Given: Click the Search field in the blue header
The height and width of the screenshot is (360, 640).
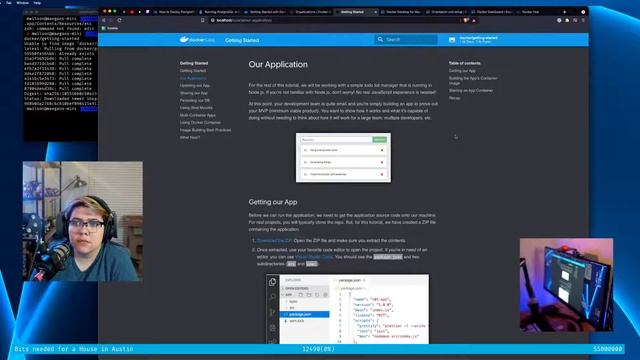Looking at the screenshot, I should click(406, 40).
